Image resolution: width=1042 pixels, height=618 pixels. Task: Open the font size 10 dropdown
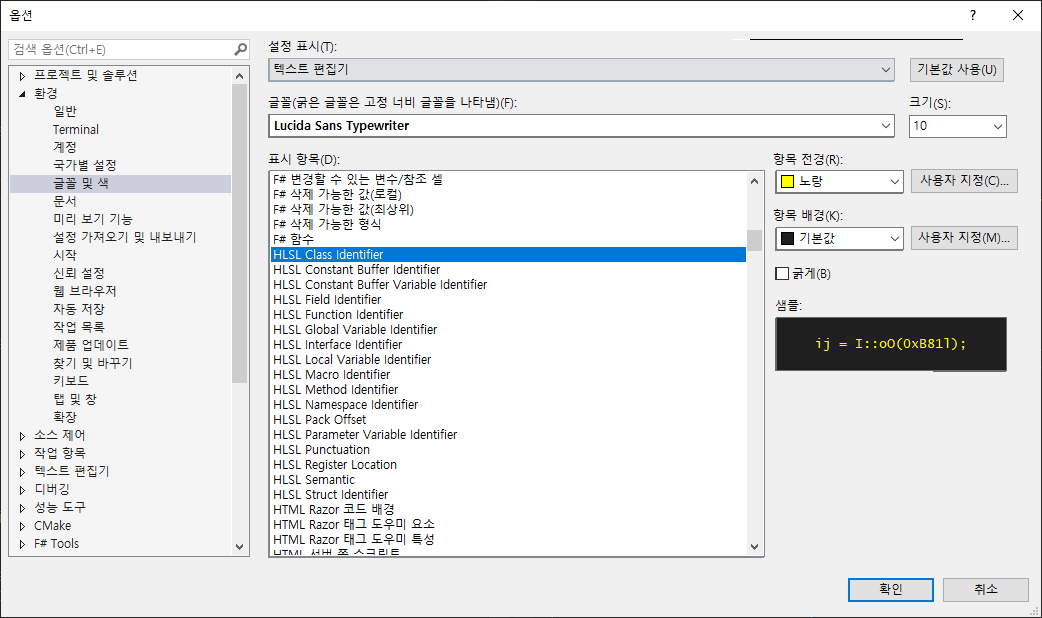[x=958, y=126]
